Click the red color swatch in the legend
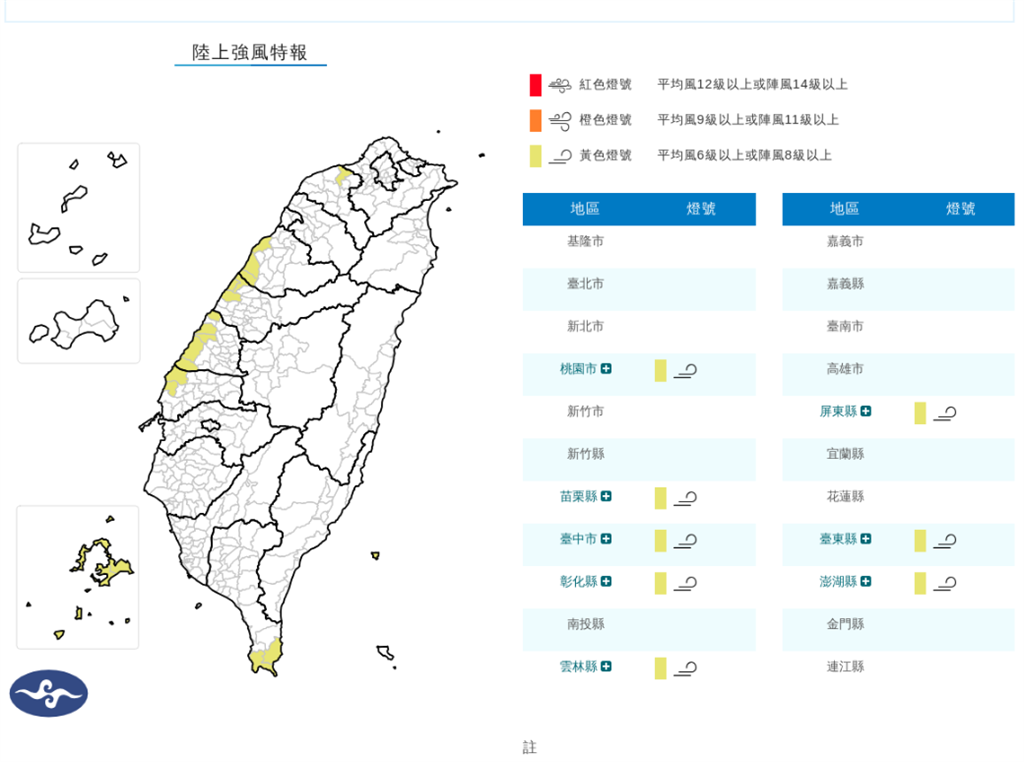Screen dimensions: 1024x762 [536, 85]
